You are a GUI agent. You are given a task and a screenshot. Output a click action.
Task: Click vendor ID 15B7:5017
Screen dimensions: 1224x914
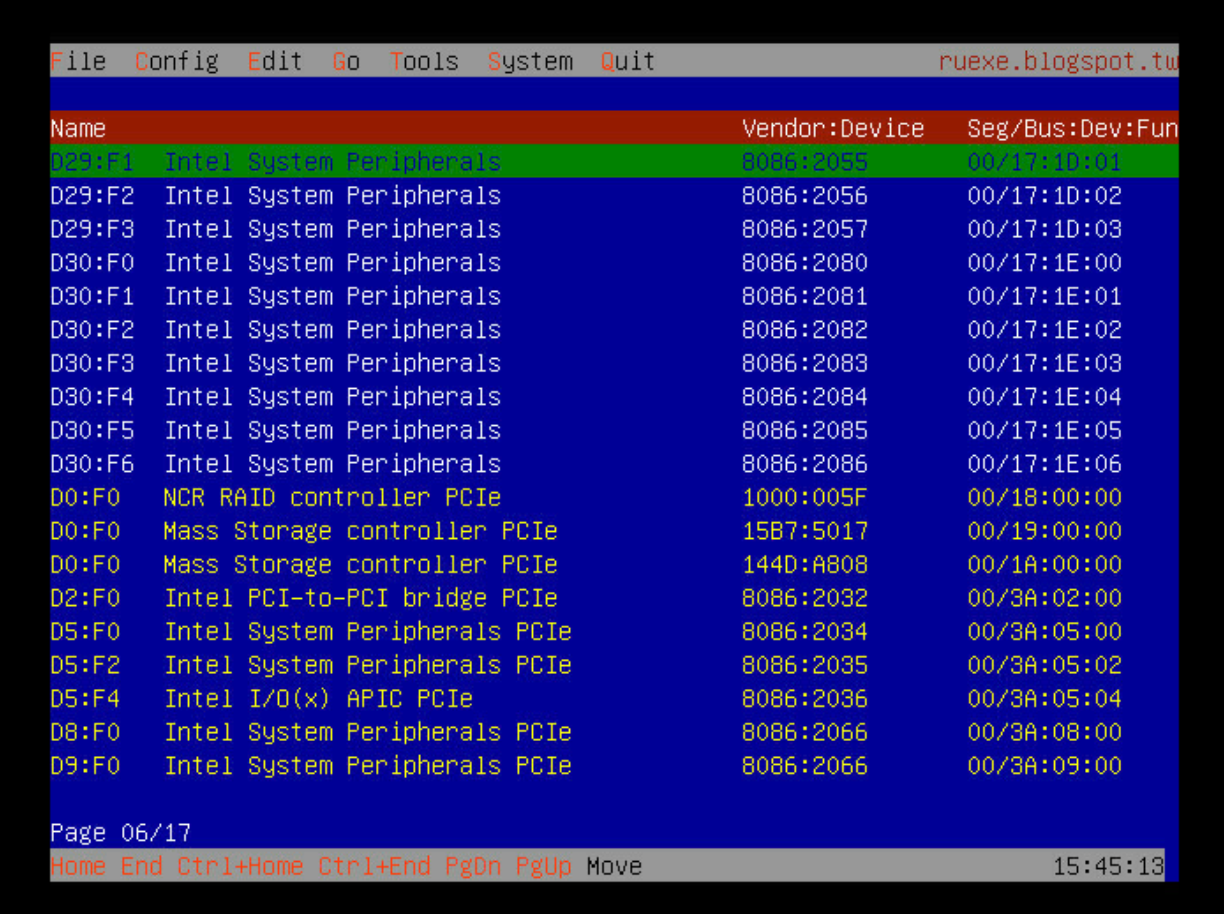[805, 530]
